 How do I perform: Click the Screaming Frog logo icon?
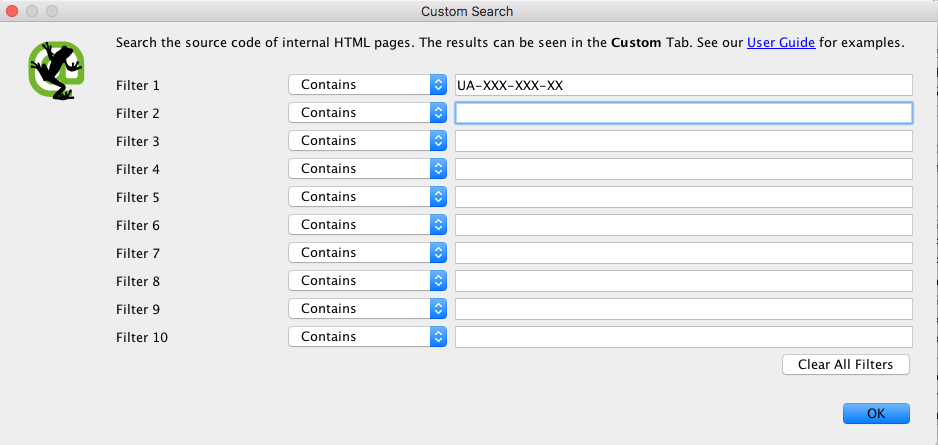click(54, 68)
